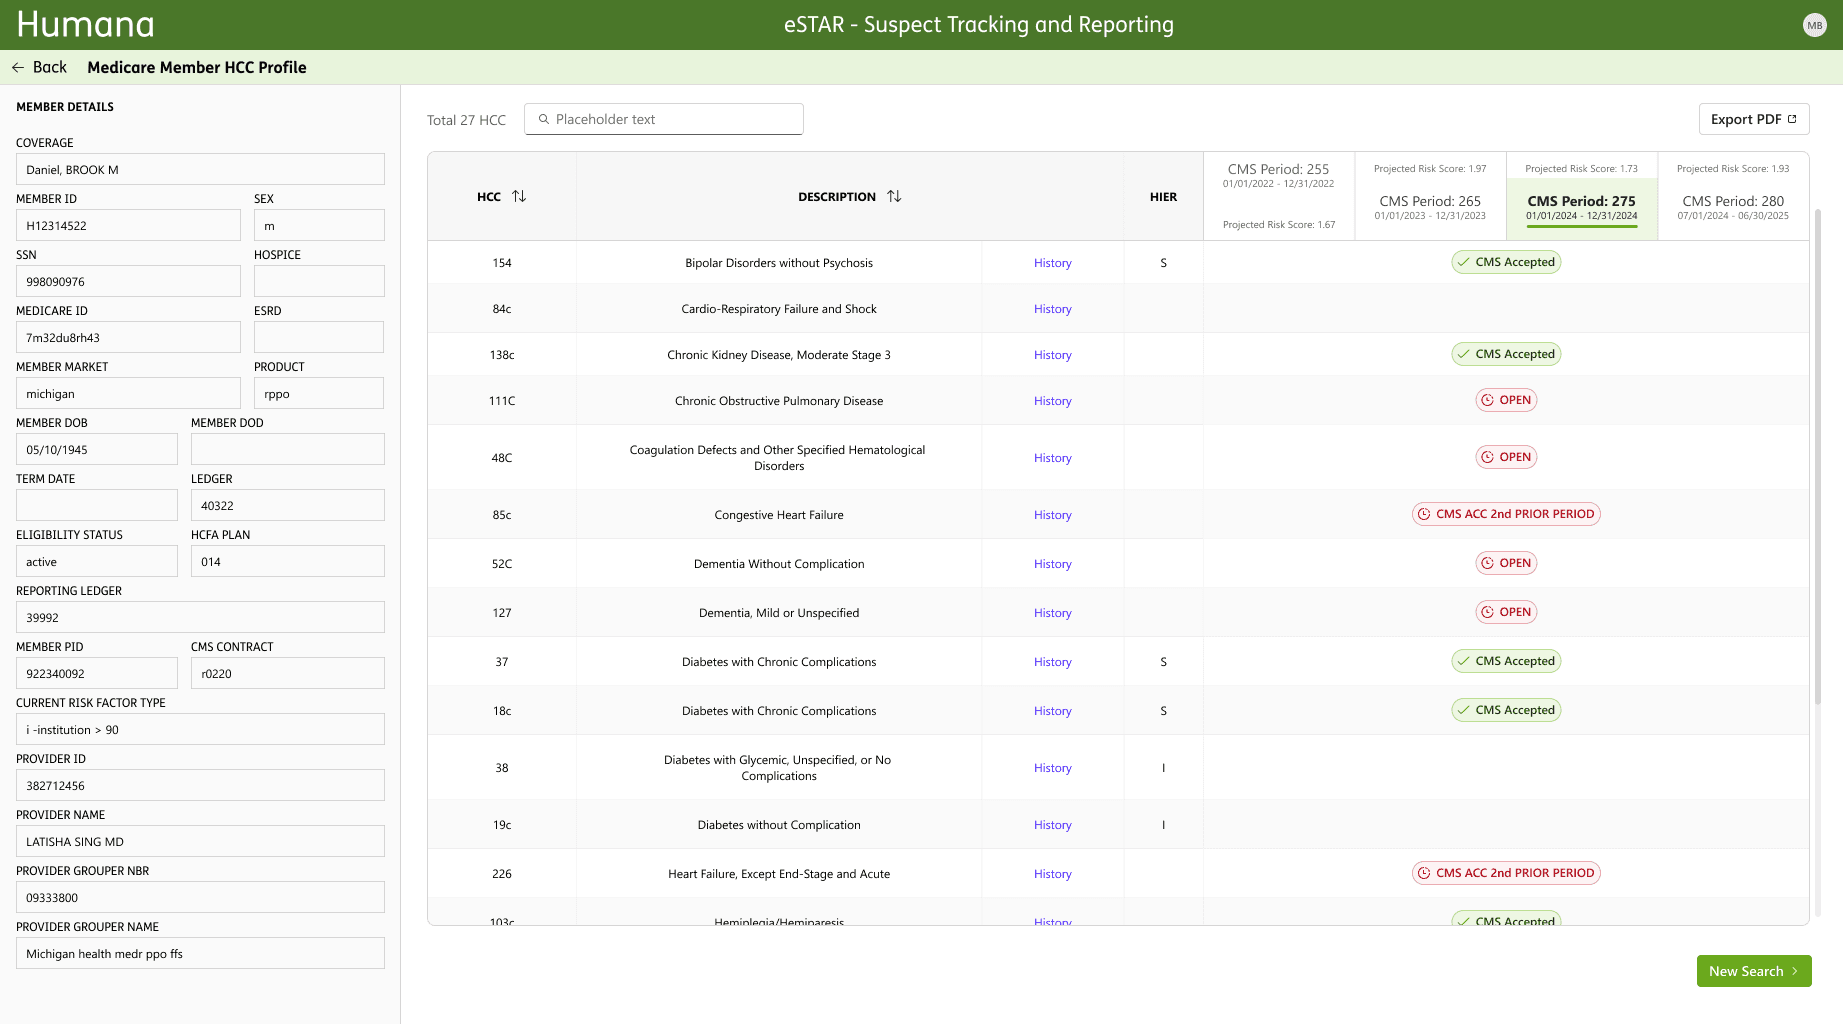Click the CMS Contract field r0220

(288, 673)
